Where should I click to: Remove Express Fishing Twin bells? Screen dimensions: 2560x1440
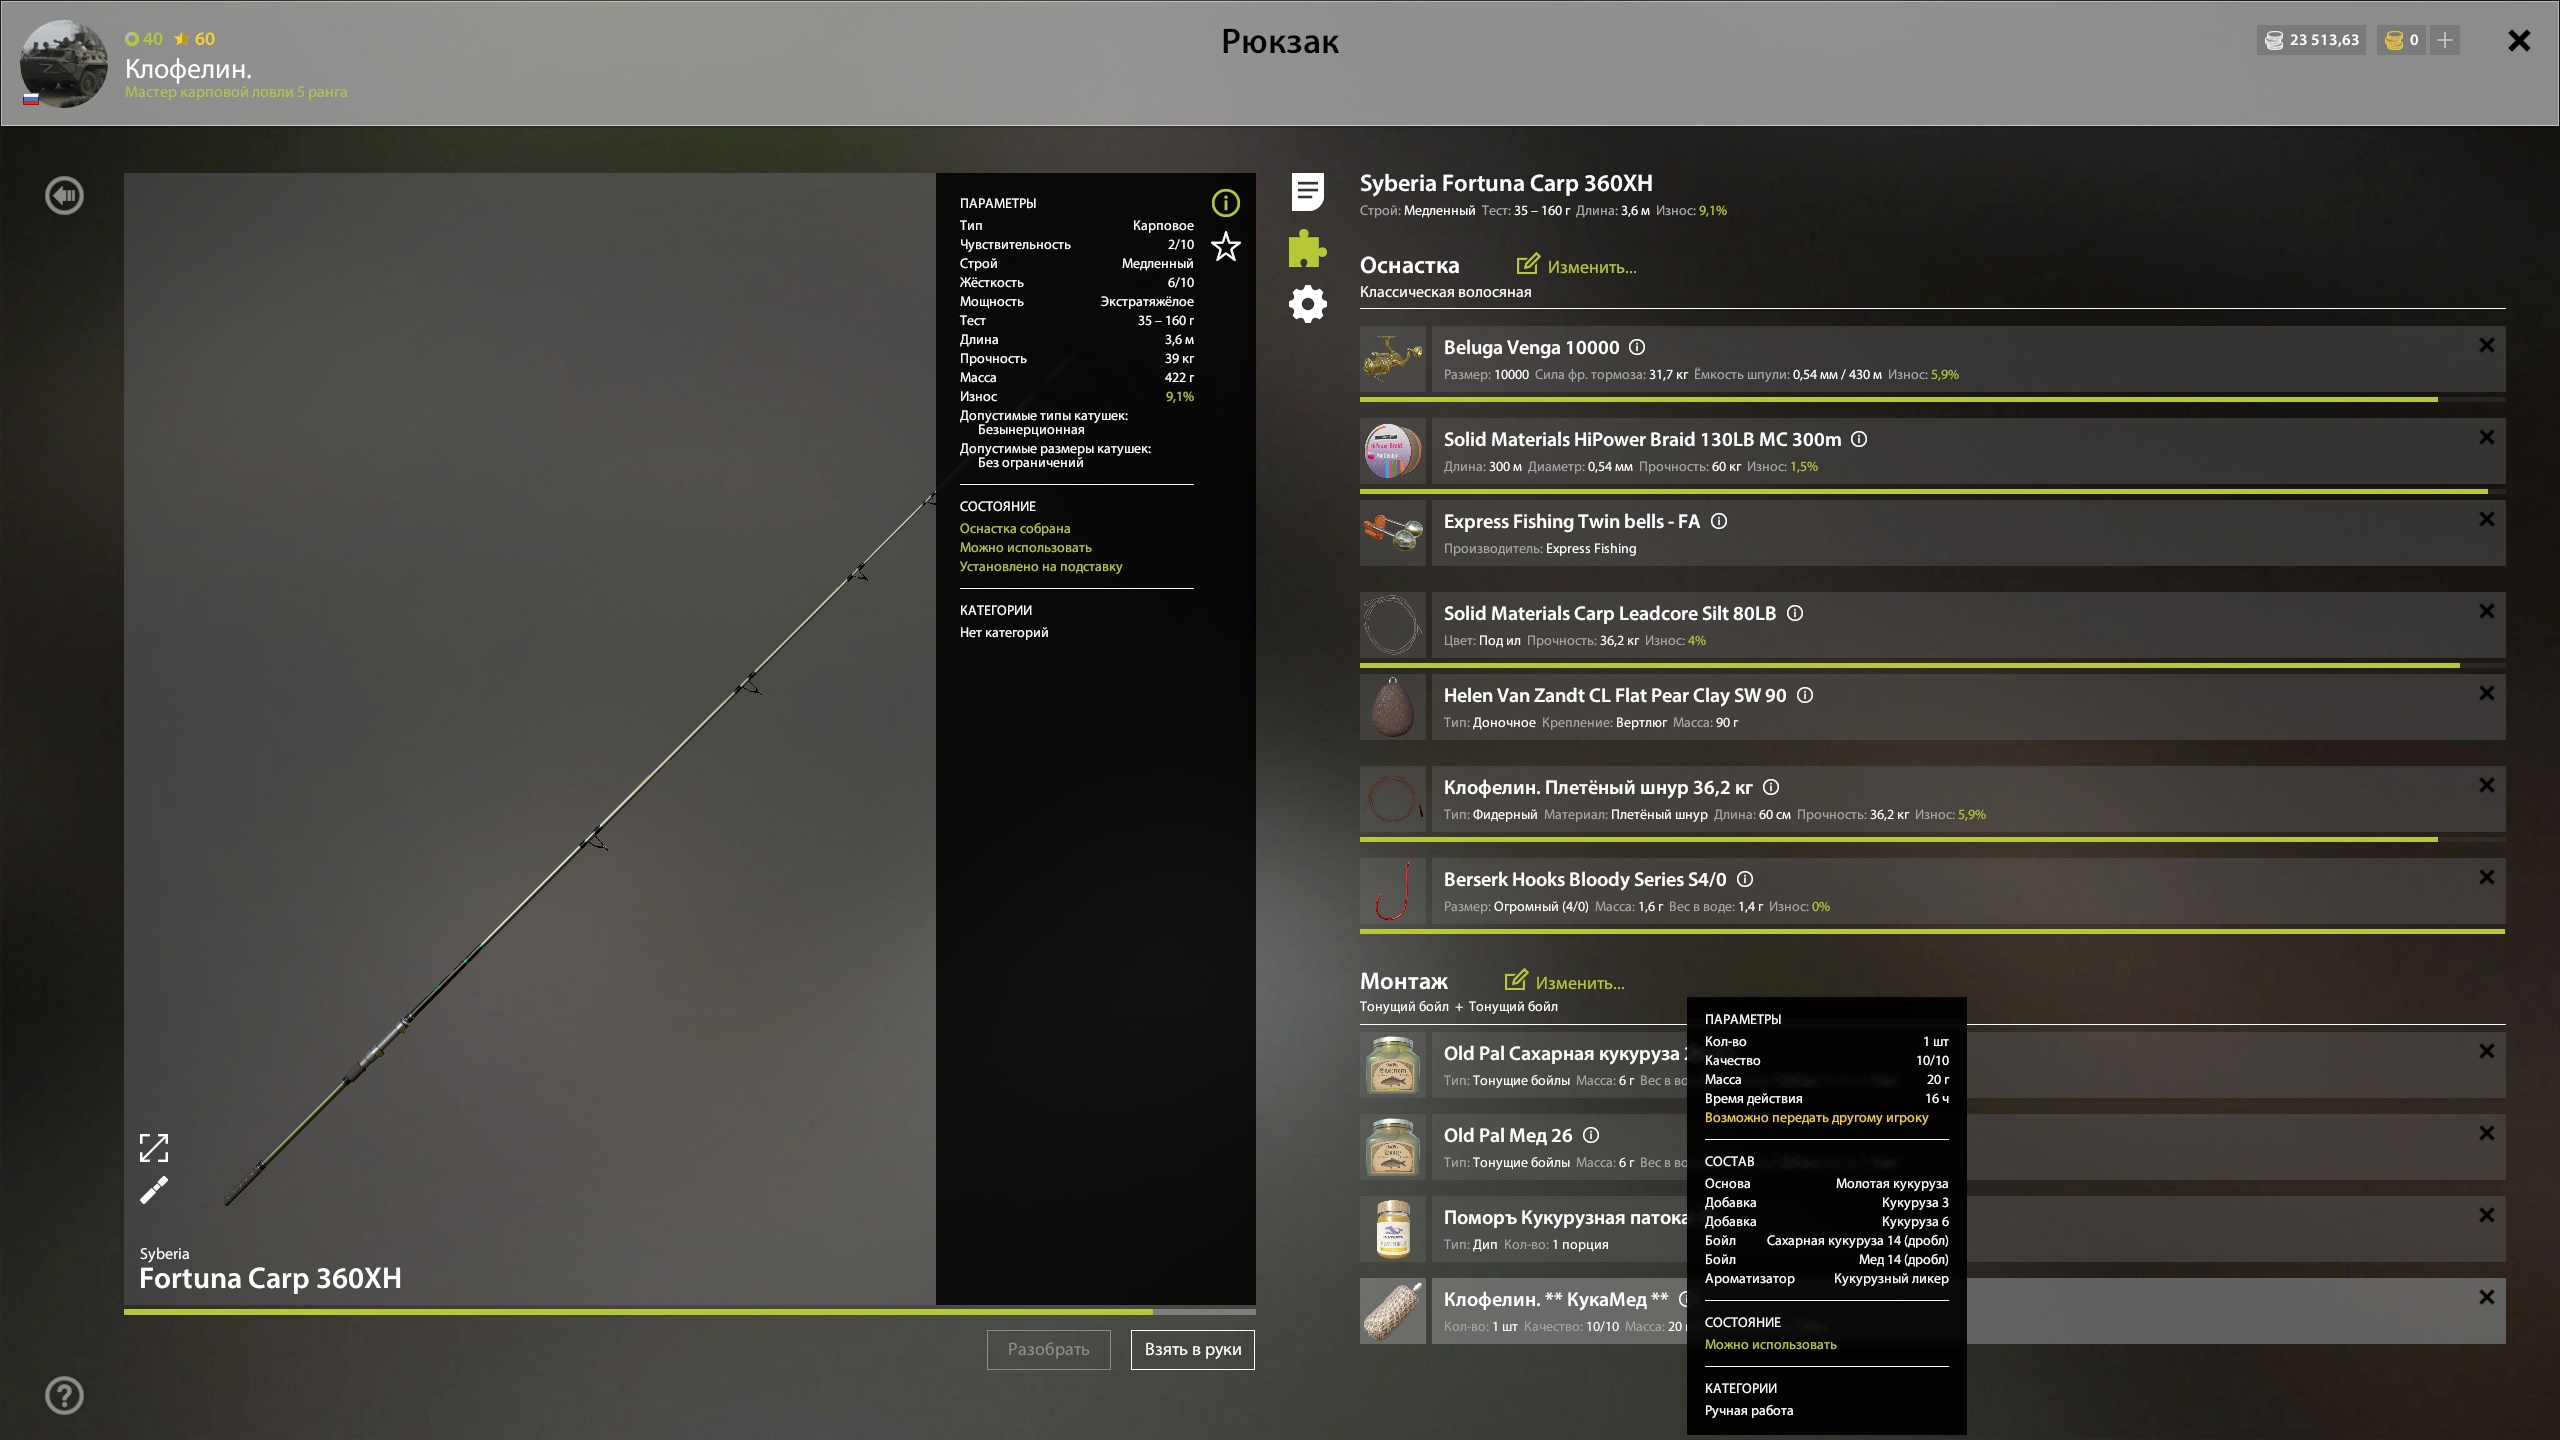point(2487,519)
